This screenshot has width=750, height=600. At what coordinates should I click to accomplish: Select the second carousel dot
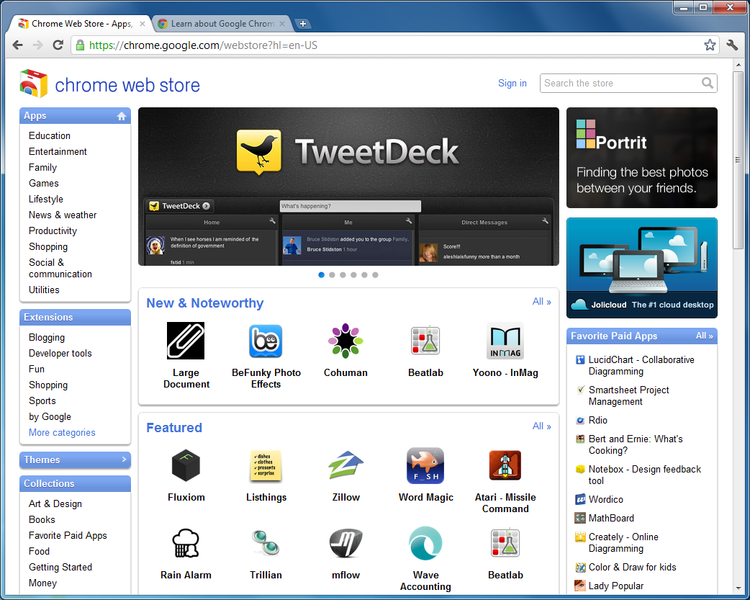pyautogui.click(x=332, y=275)
